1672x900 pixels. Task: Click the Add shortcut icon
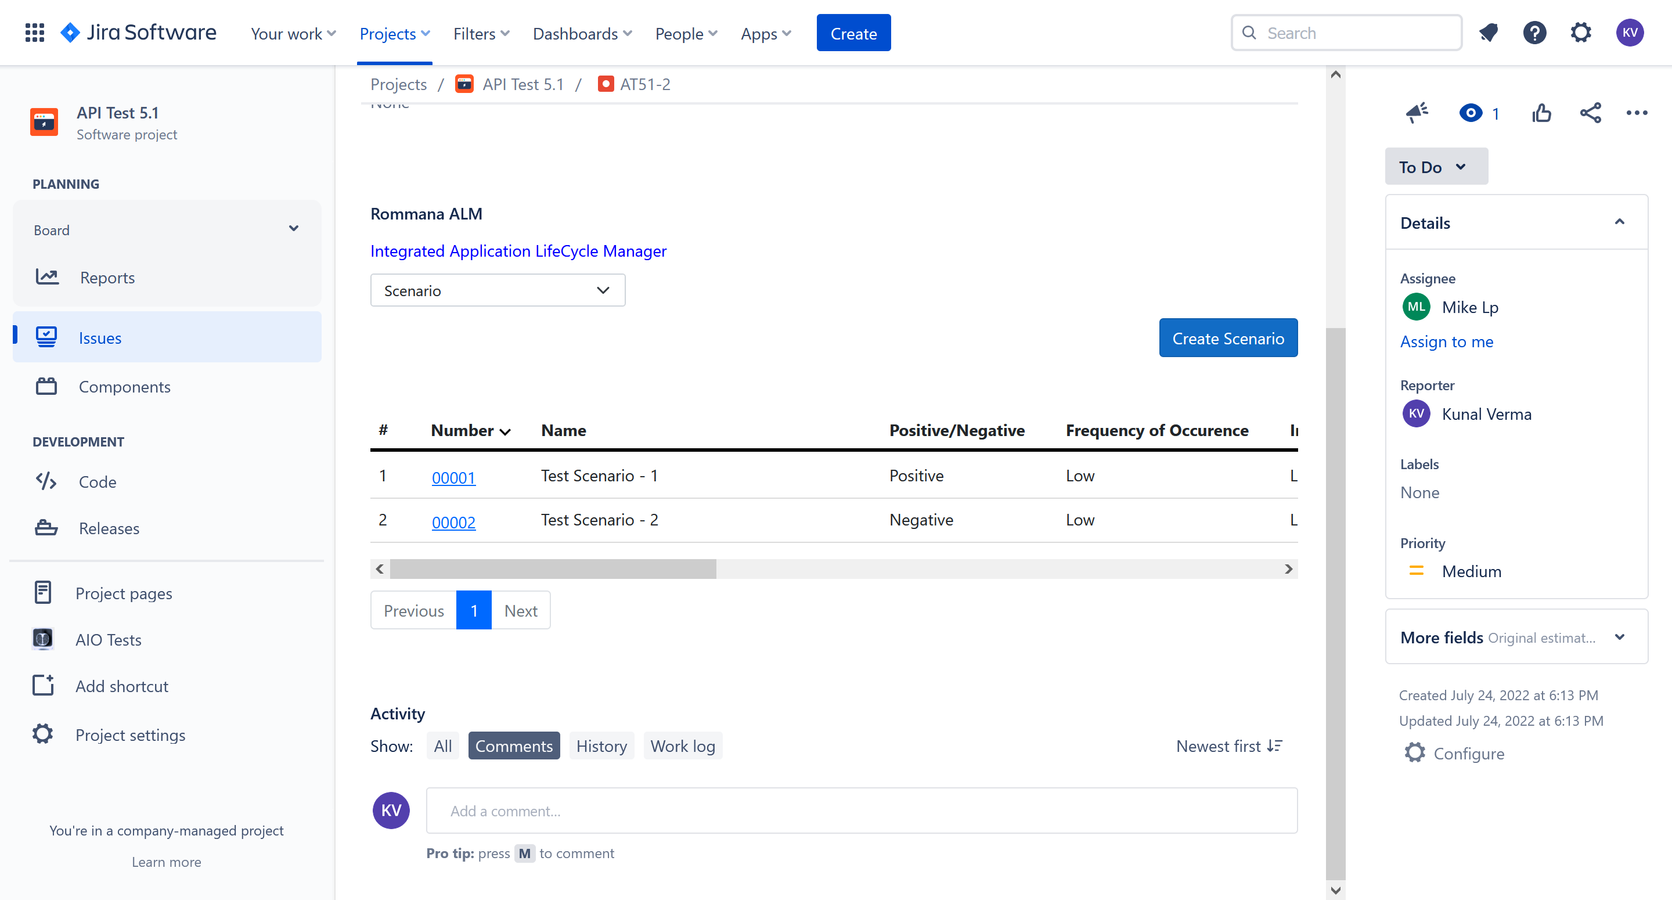[x=43, y=685]
